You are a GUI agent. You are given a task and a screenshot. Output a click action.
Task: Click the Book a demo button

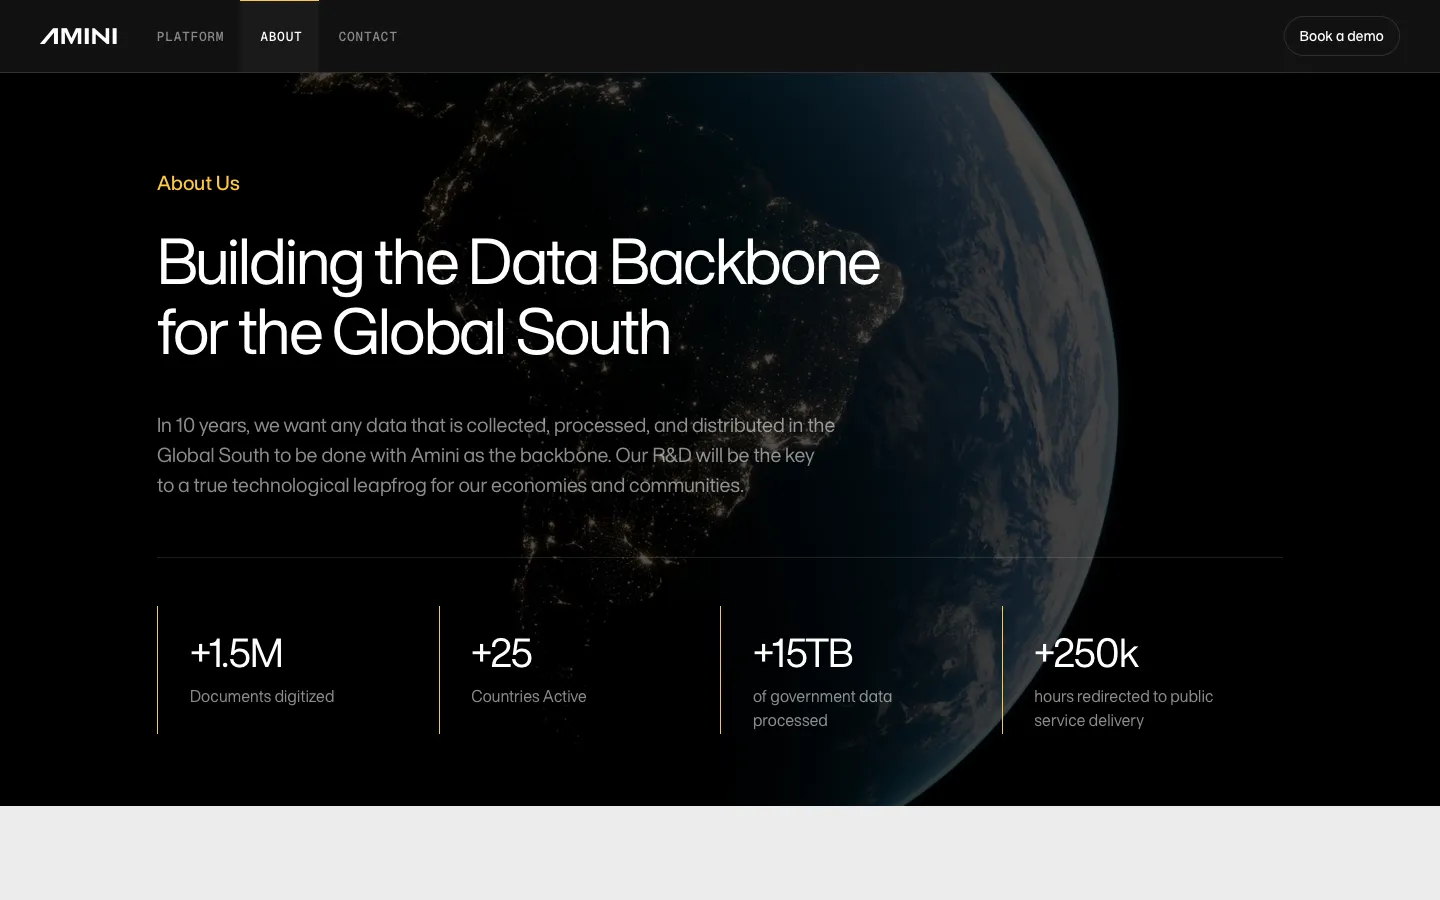click(x=1341, y=36)
